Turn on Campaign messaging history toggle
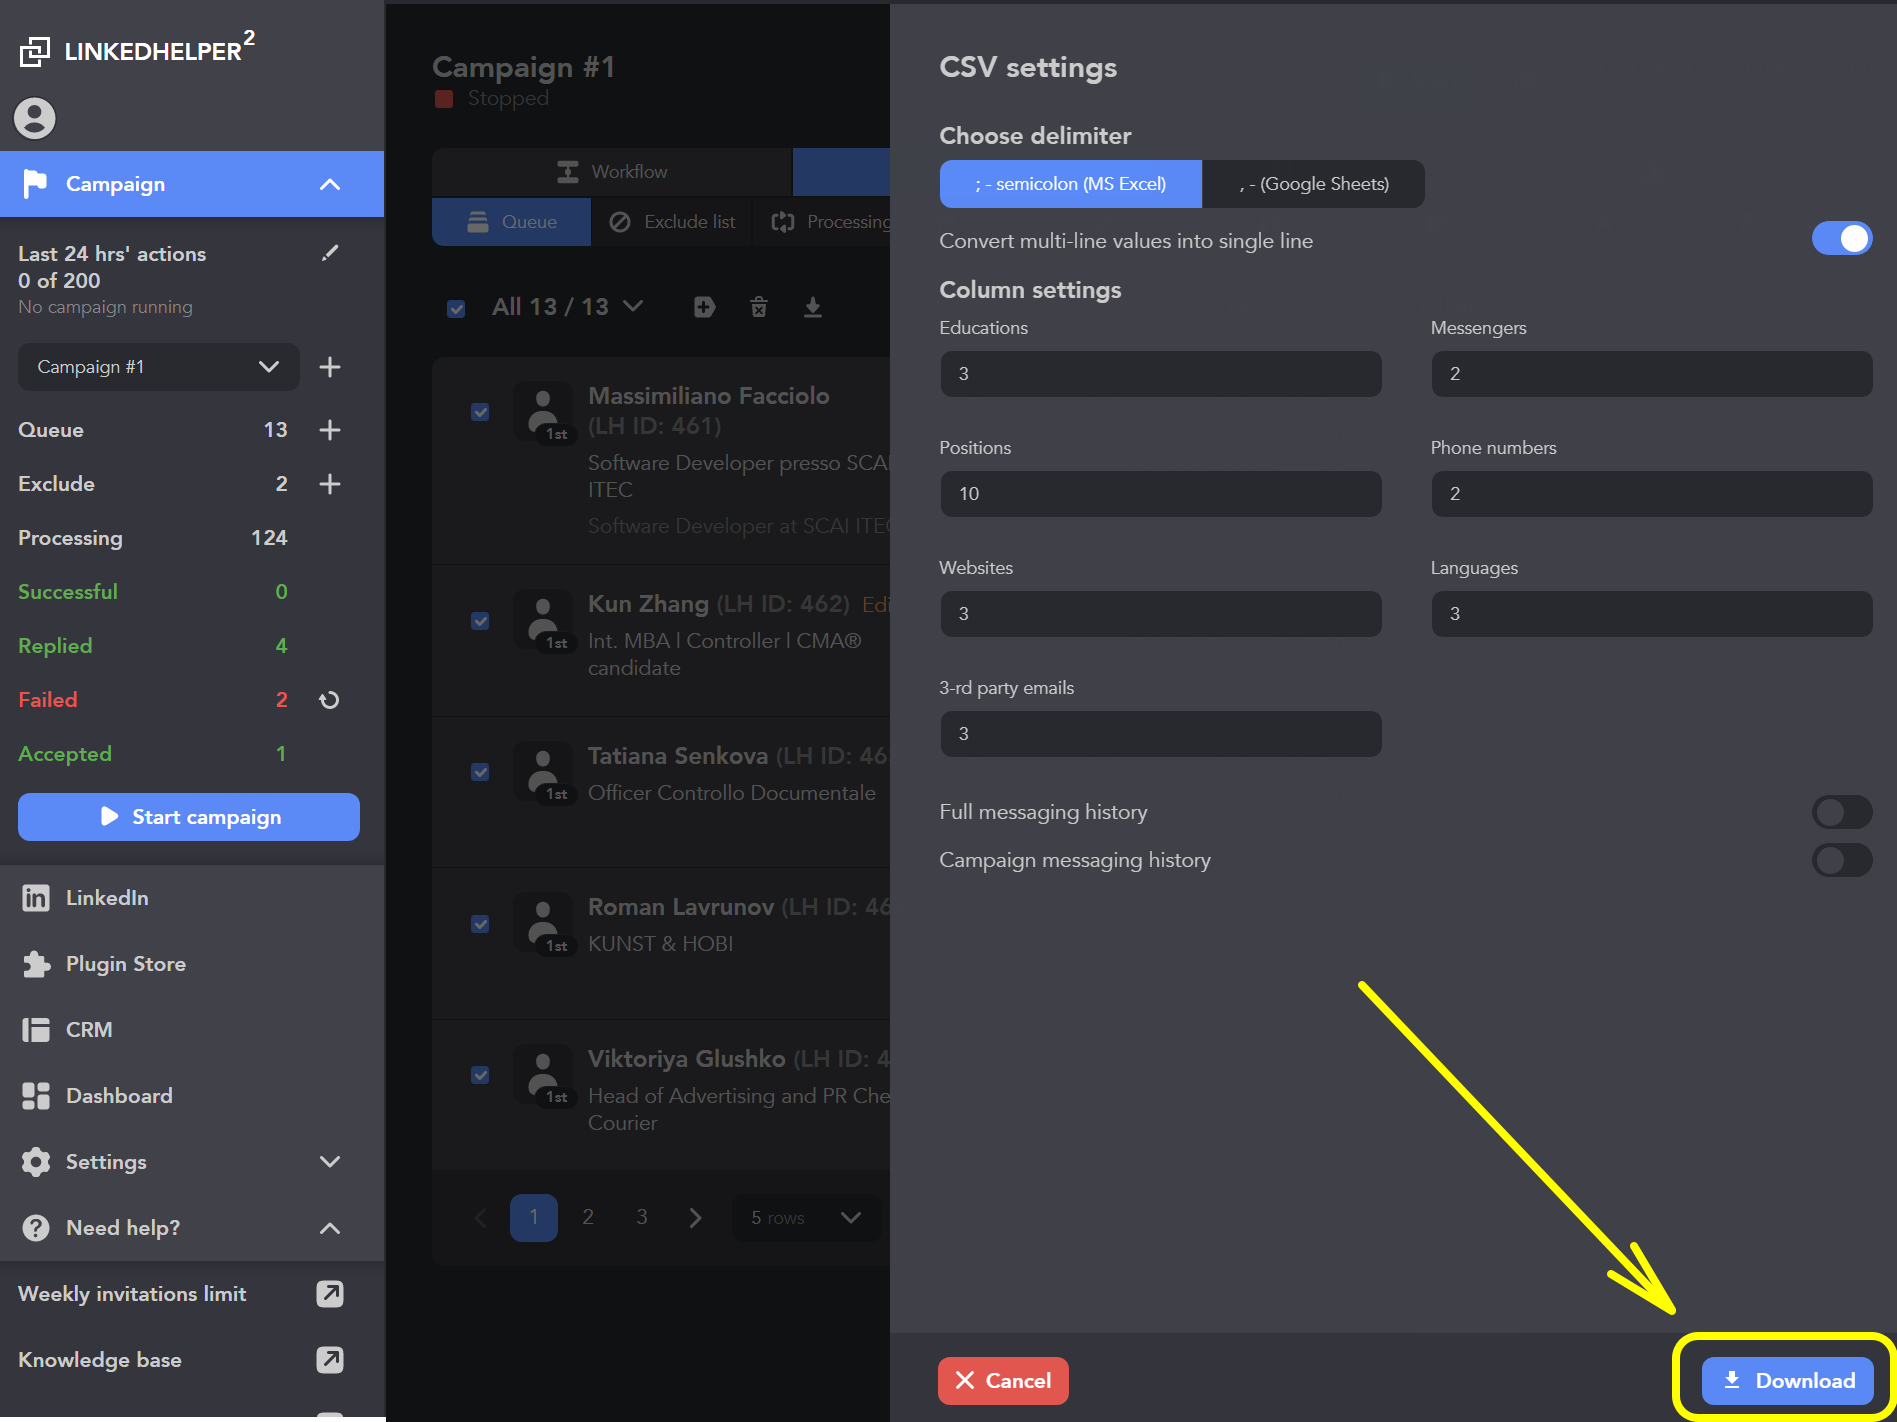Screen dimensions: 1897x1422 coord(1841,860)
